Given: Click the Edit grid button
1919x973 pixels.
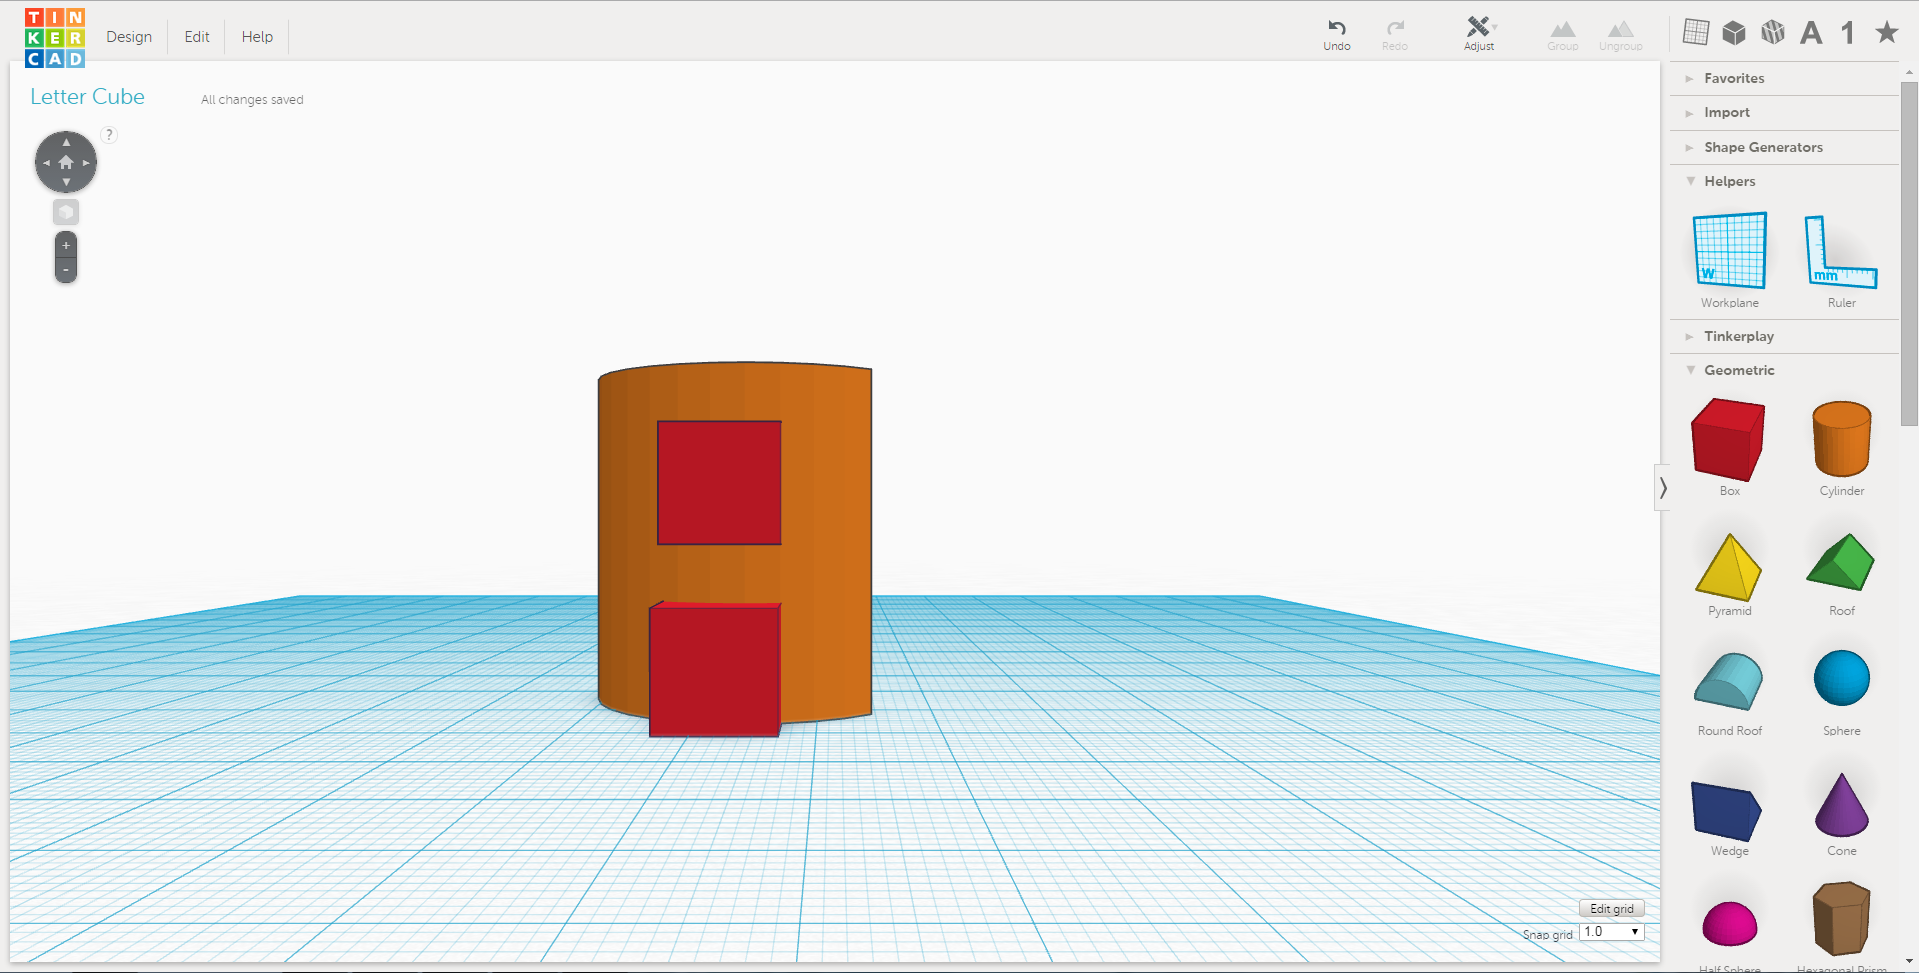Looking at the screenshot, I should (x=1611, y=908).
